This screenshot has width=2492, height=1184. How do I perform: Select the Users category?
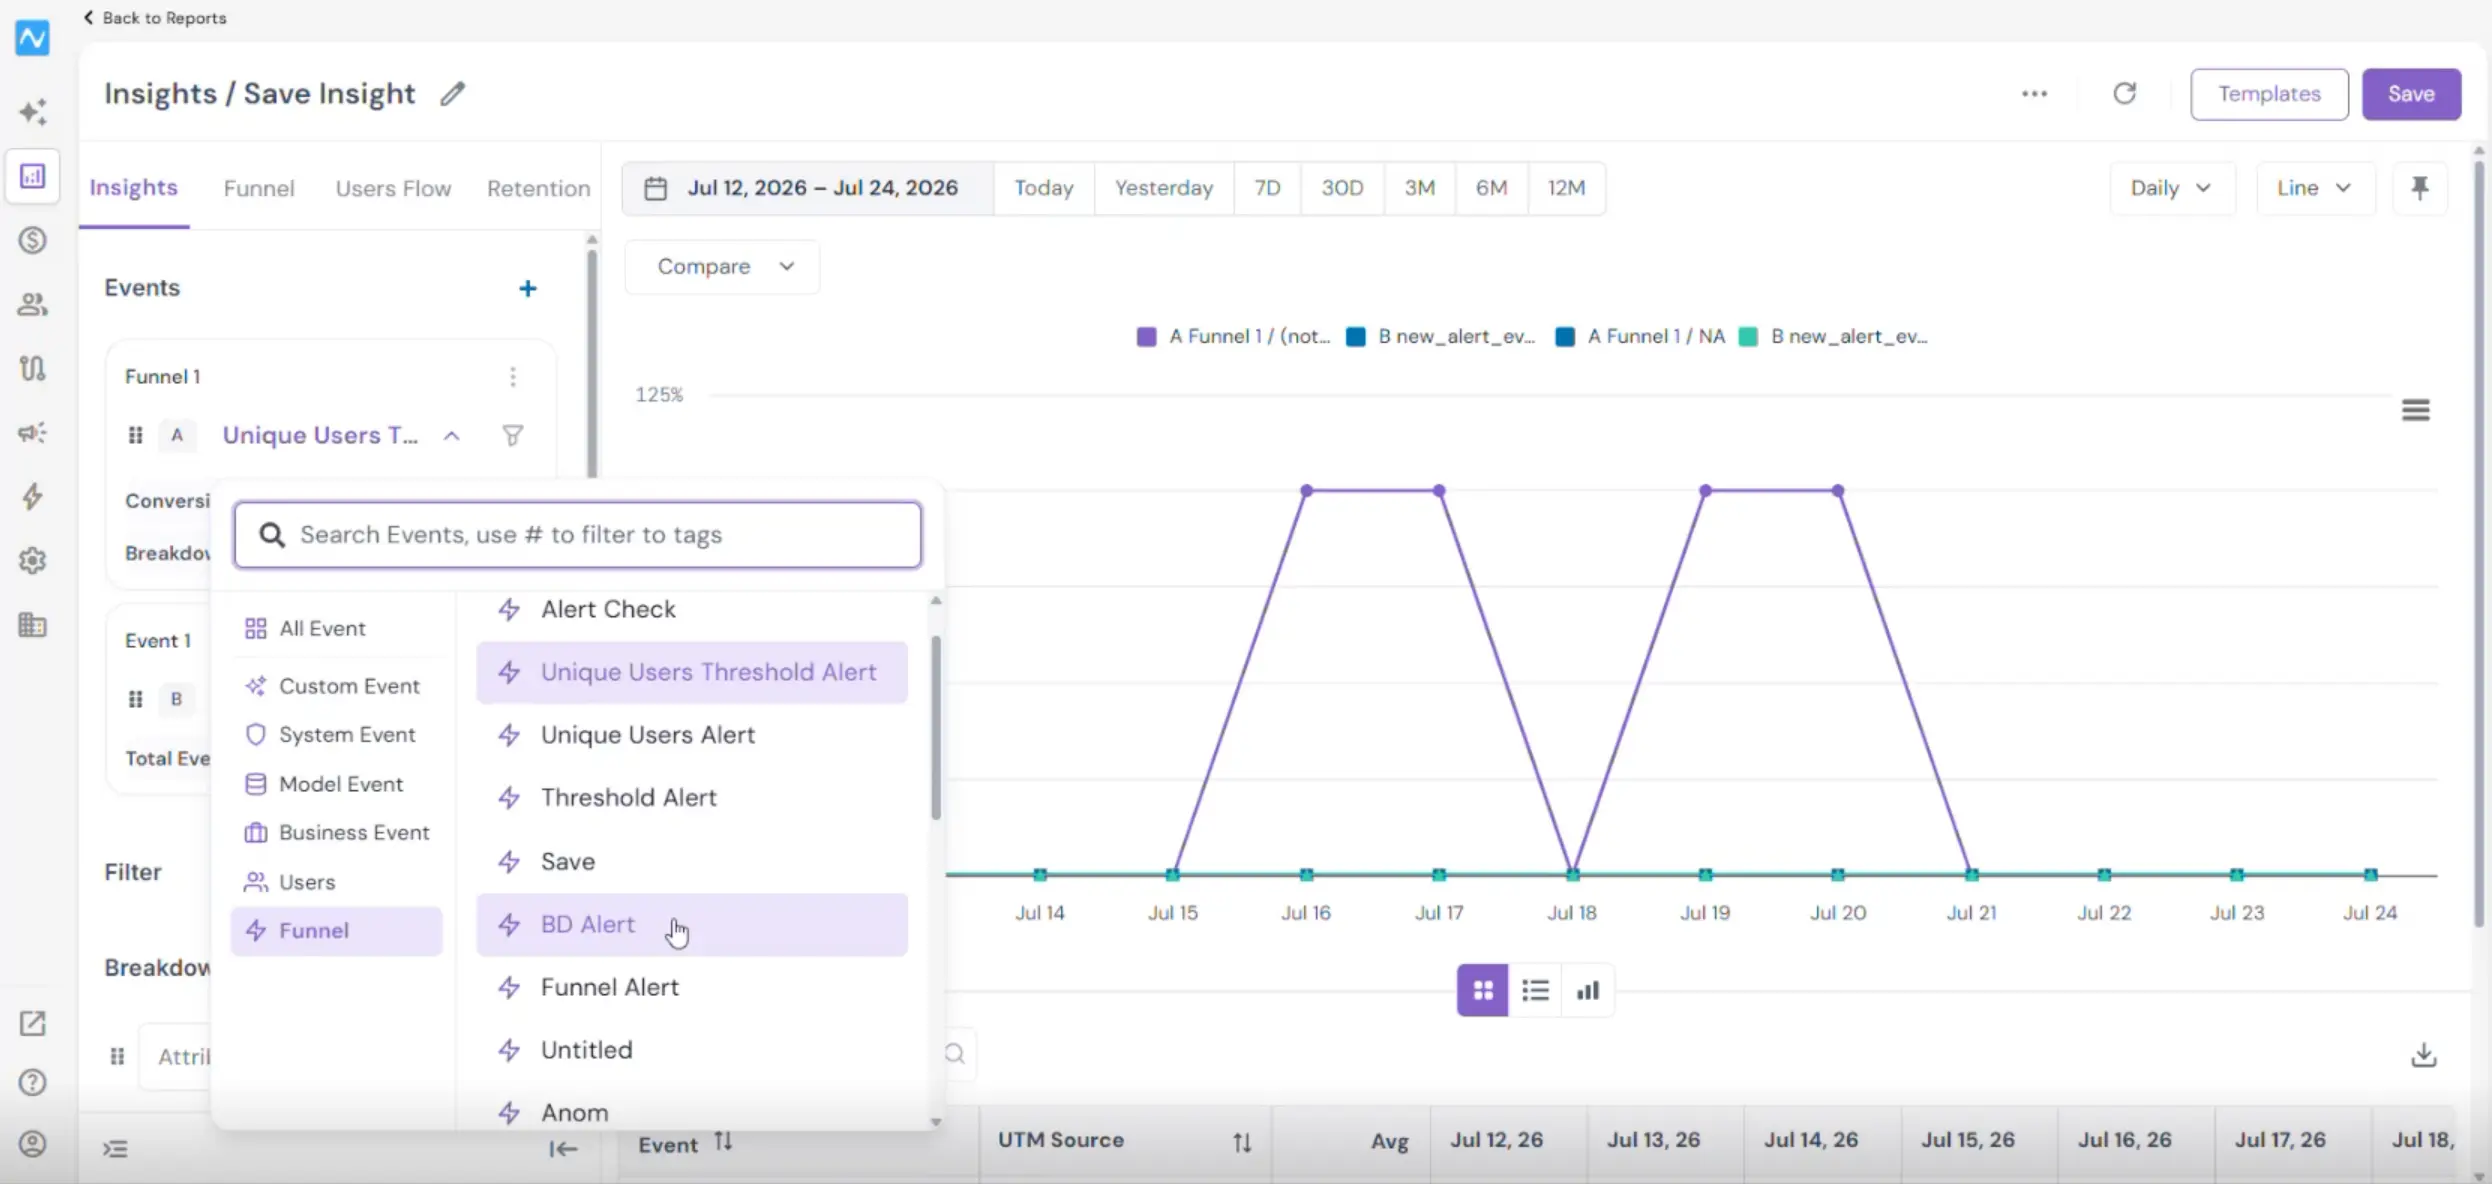pyautogui.click(x=336, y=882)
